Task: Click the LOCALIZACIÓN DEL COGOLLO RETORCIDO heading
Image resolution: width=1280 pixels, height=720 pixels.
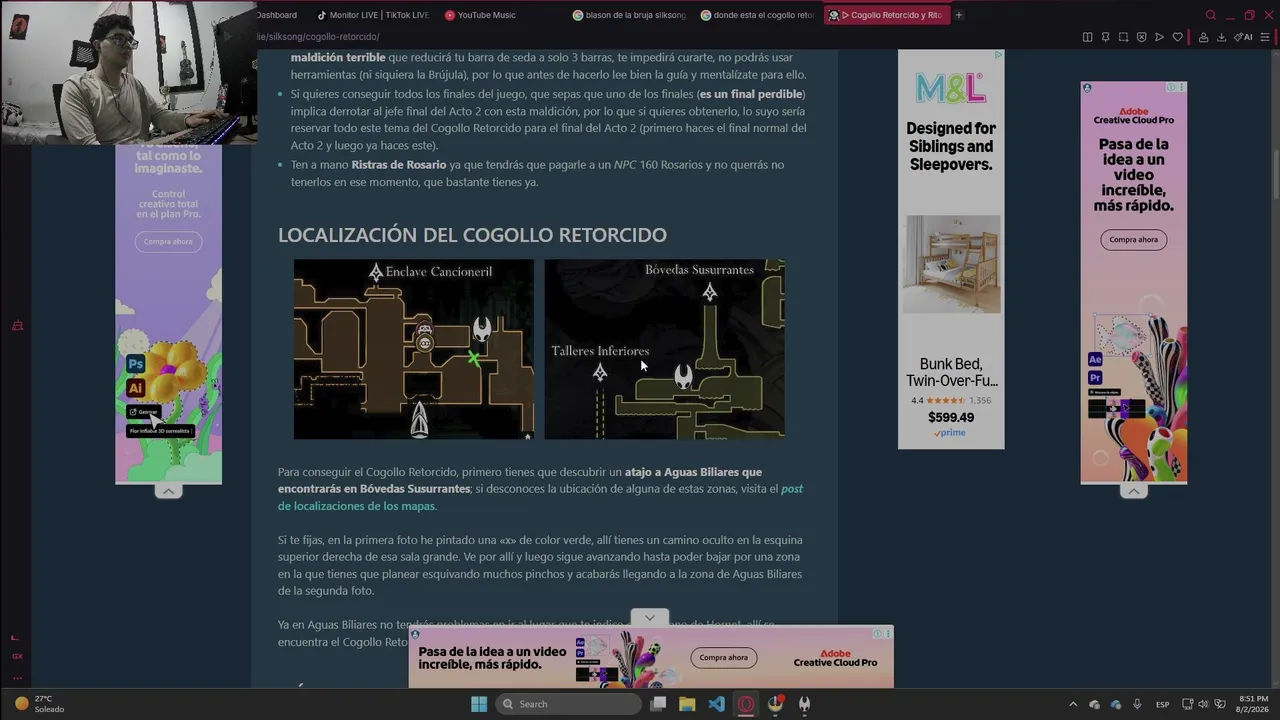Action: [472, 235]
